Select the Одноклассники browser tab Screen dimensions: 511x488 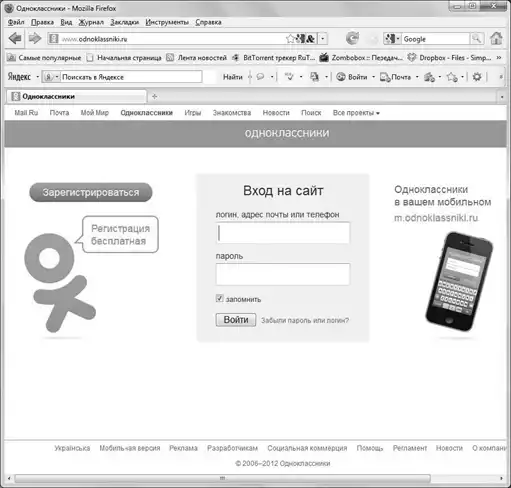76,97
